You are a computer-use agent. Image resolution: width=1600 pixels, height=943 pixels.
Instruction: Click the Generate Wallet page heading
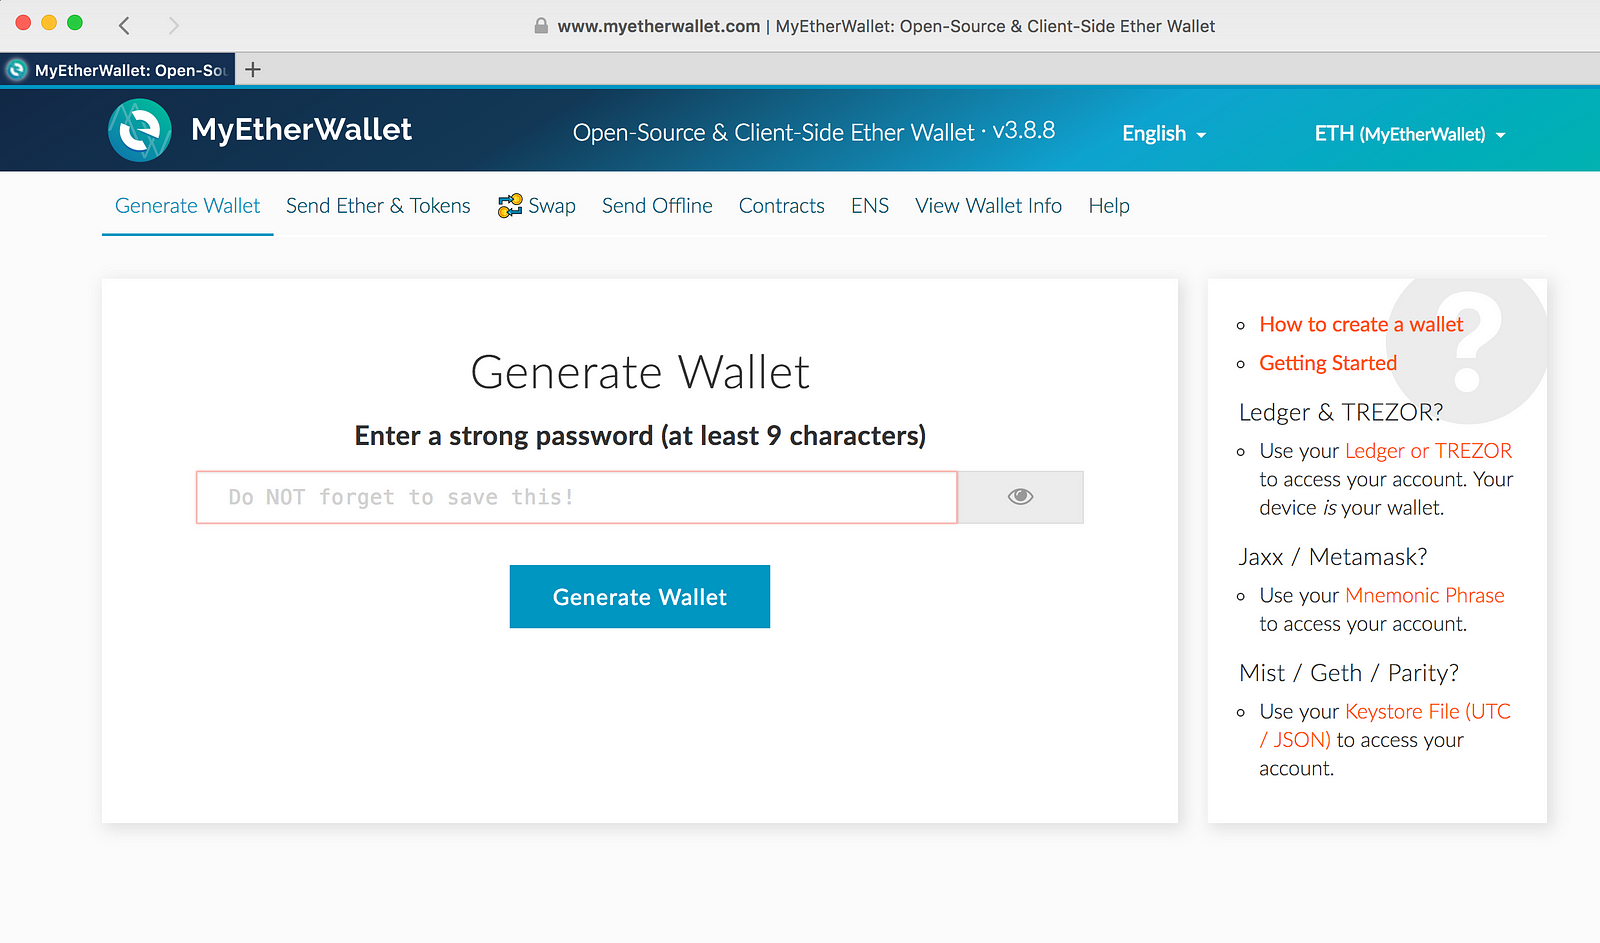[640, 372]
